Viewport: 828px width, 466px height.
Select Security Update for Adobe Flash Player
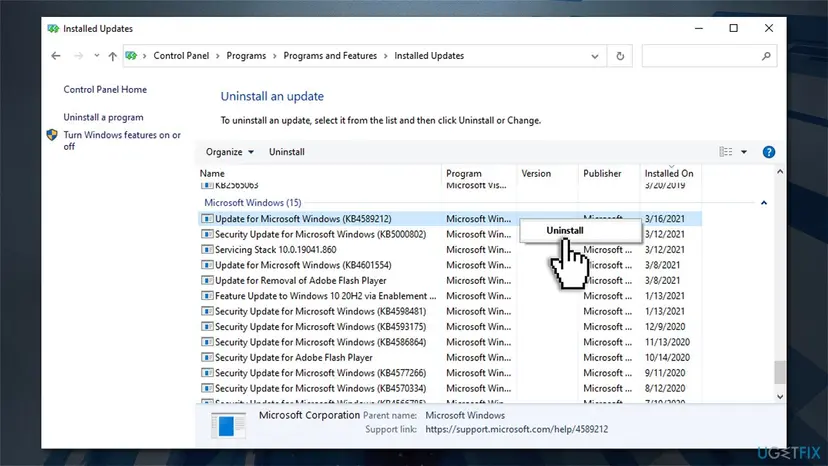coord(450,358)
